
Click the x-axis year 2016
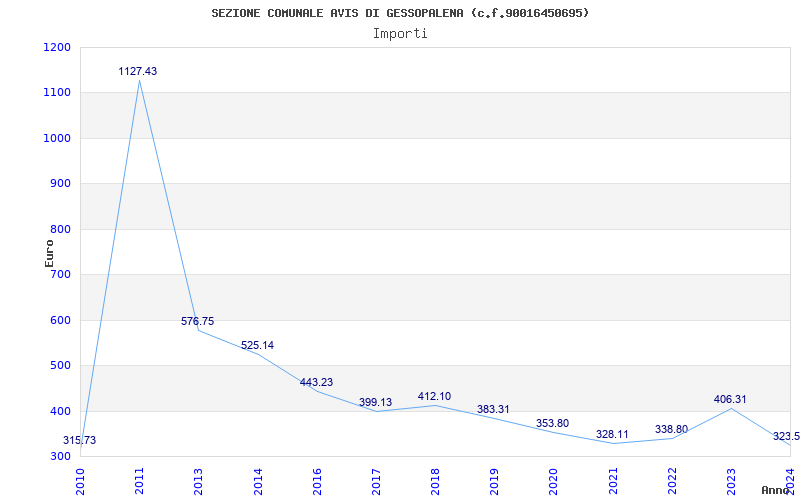coord(317,481)
